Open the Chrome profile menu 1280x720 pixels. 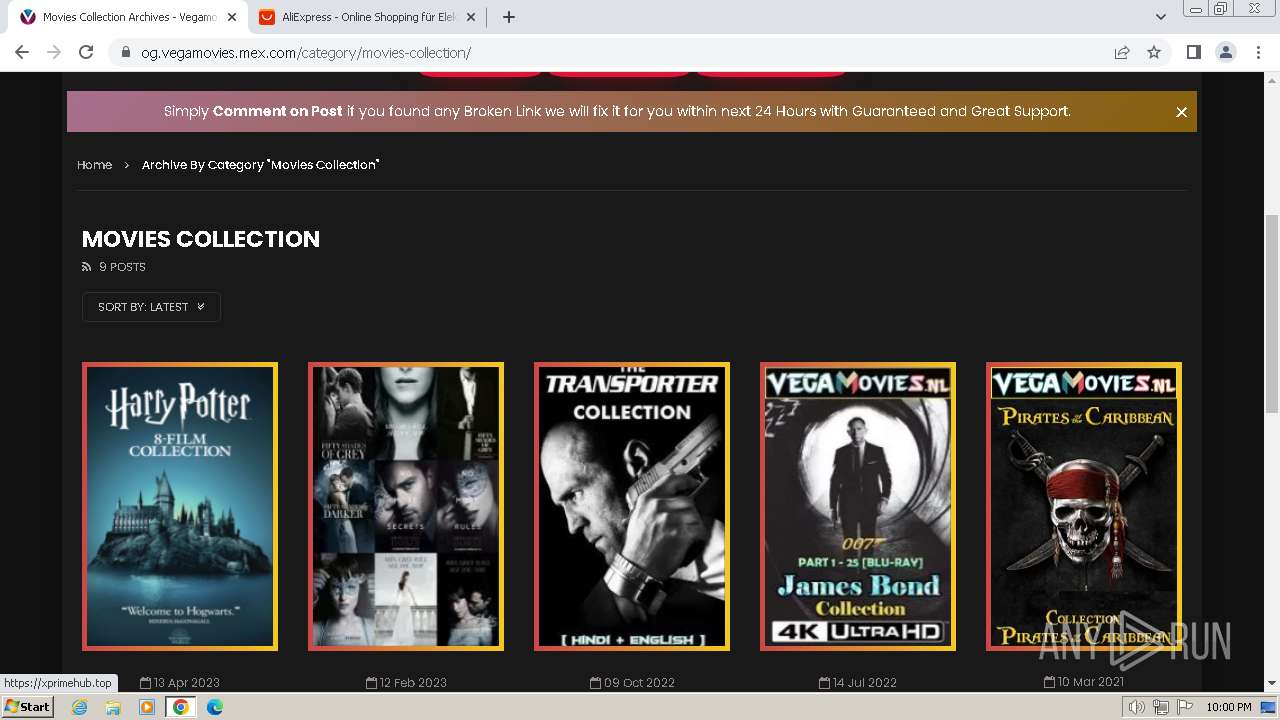(x=1225, y=52)
